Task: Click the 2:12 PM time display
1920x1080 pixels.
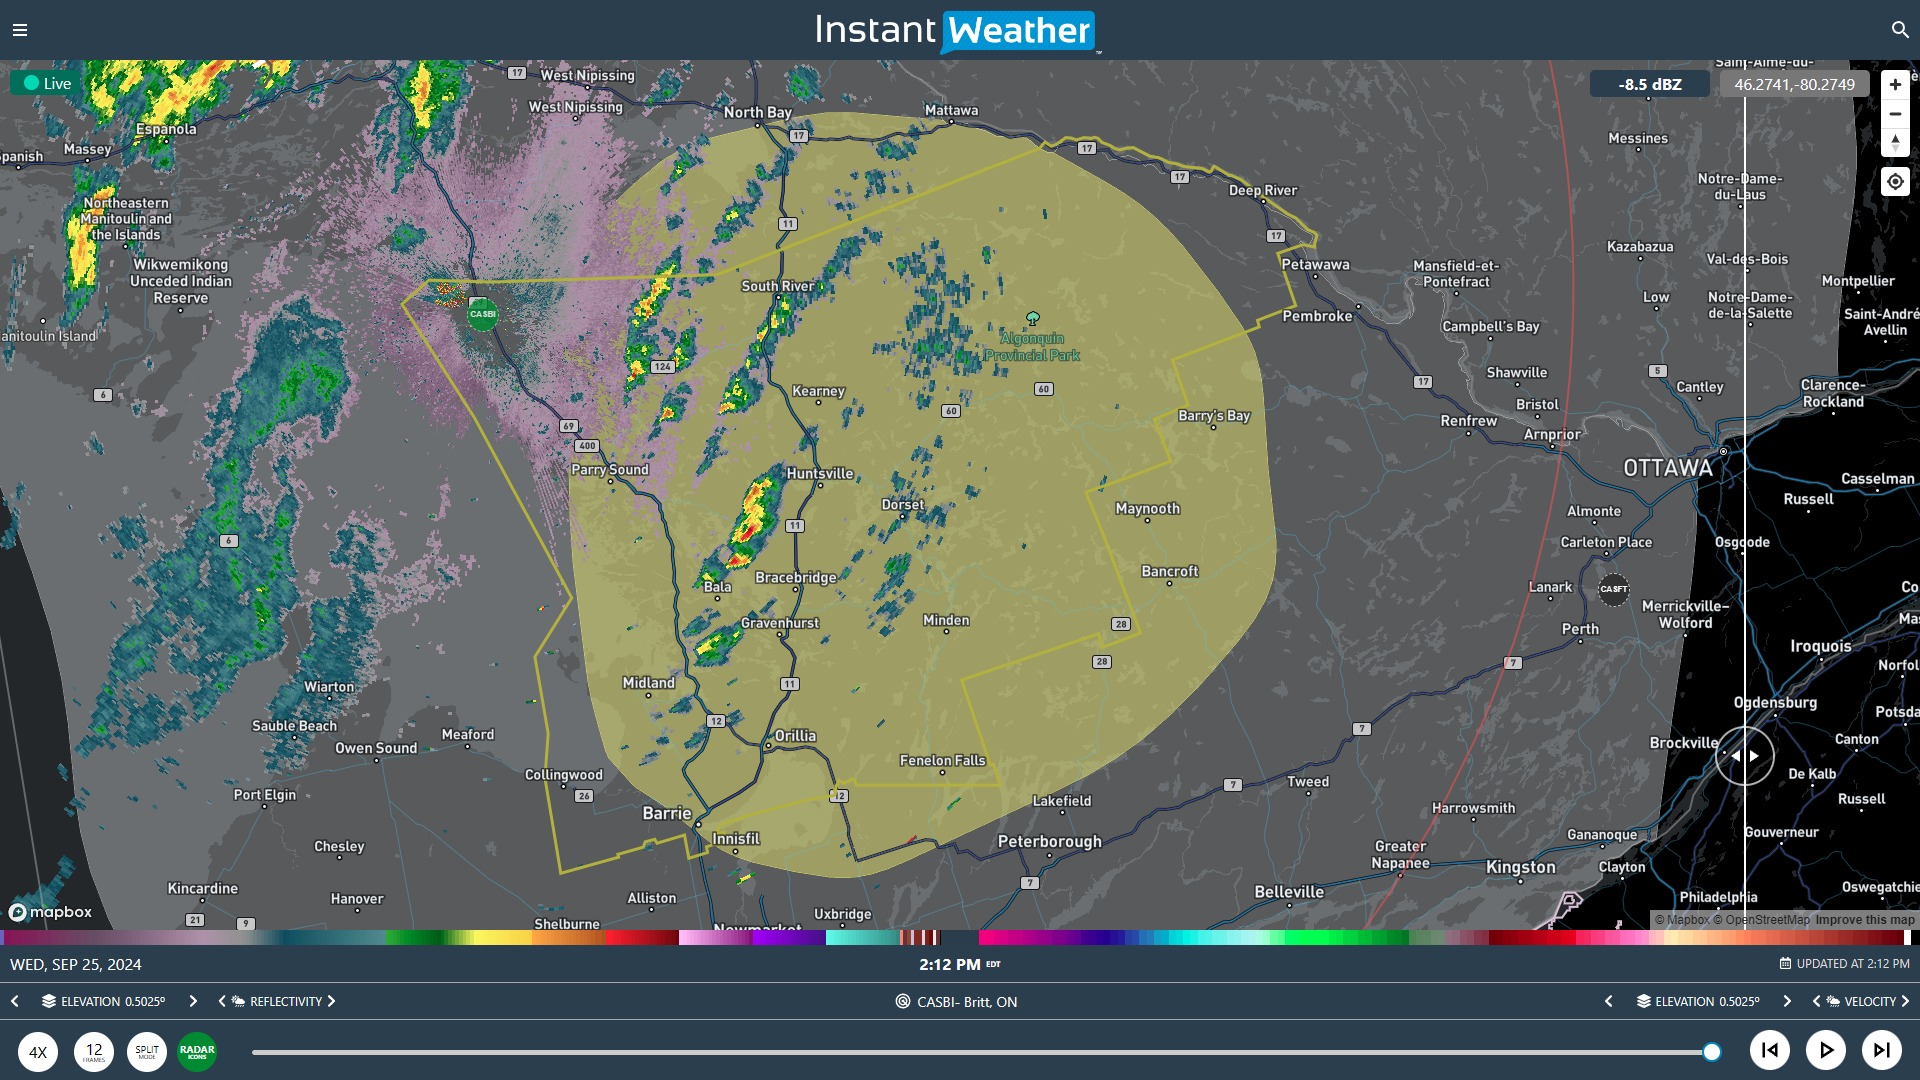Action: [x=950, y=964]
